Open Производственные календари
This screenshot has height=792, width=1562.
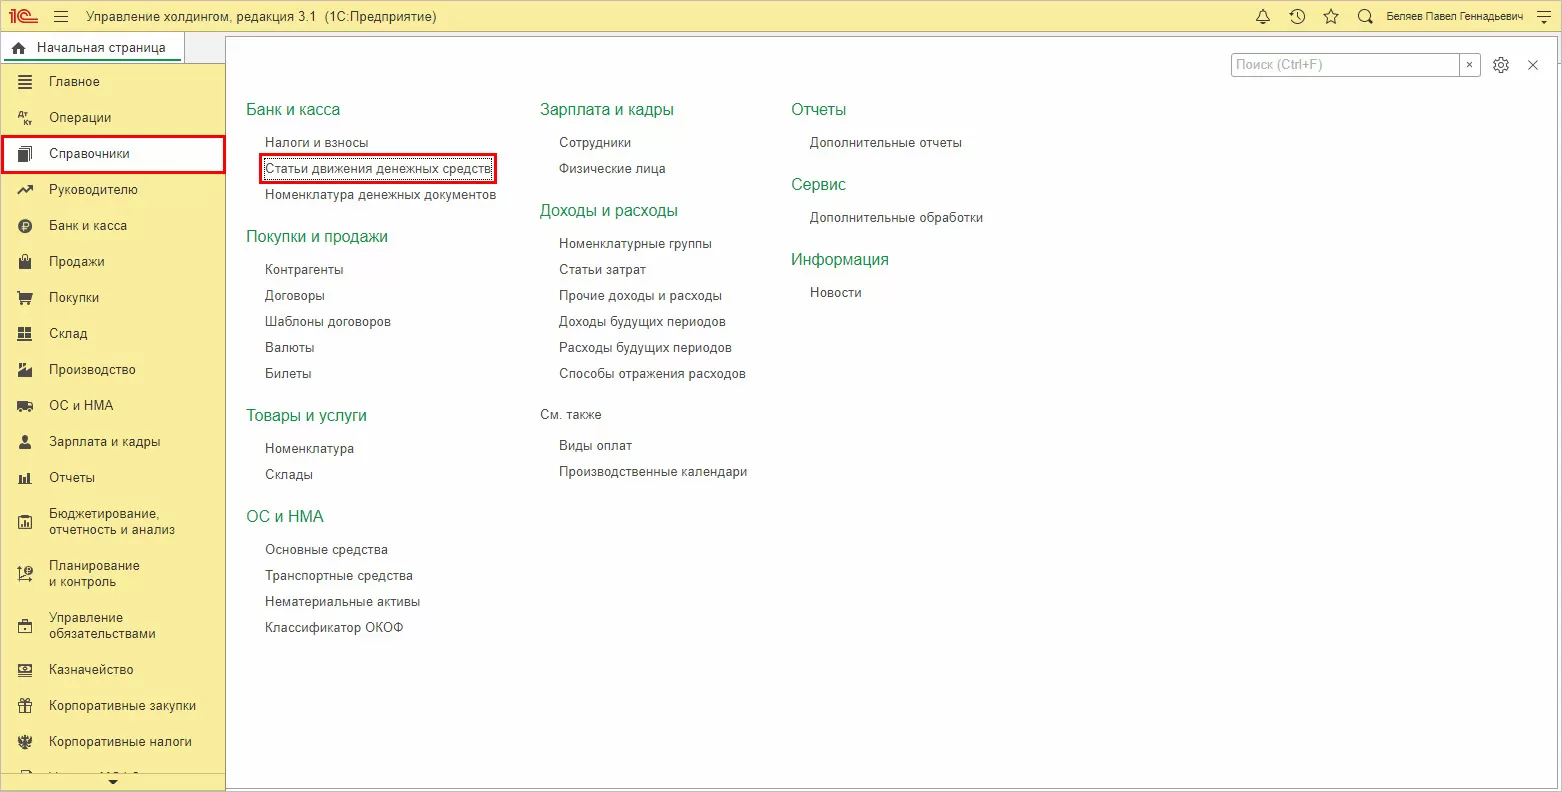pyautogui.click(x=653, y=472)
